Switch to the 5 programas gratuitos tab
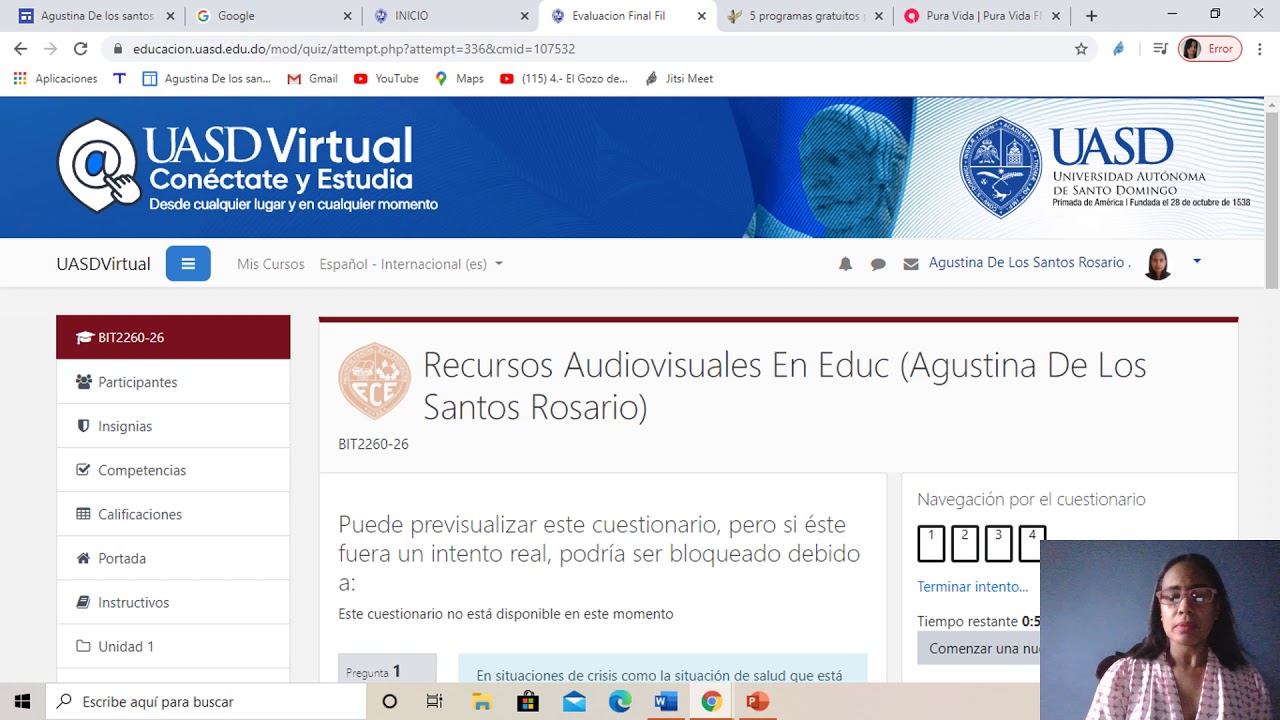The width and height of the screenshot is (1280, 720). (805, 16)
